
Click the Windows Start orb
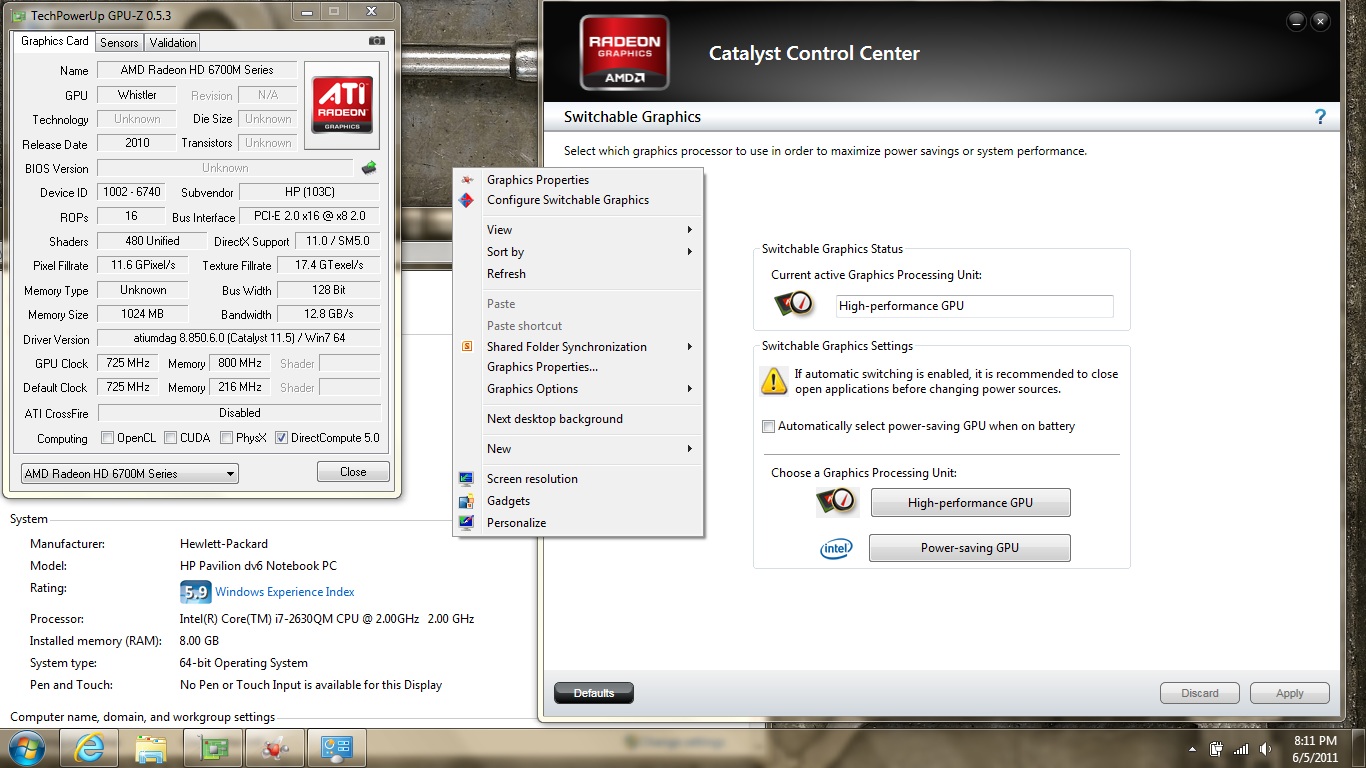pos(27,748)
